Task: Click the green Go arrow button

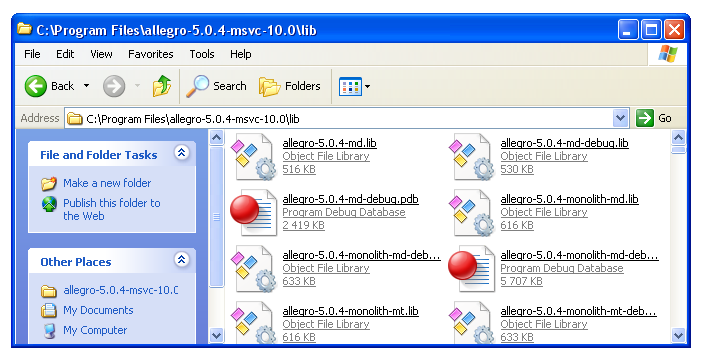Action: click(645, 118)
